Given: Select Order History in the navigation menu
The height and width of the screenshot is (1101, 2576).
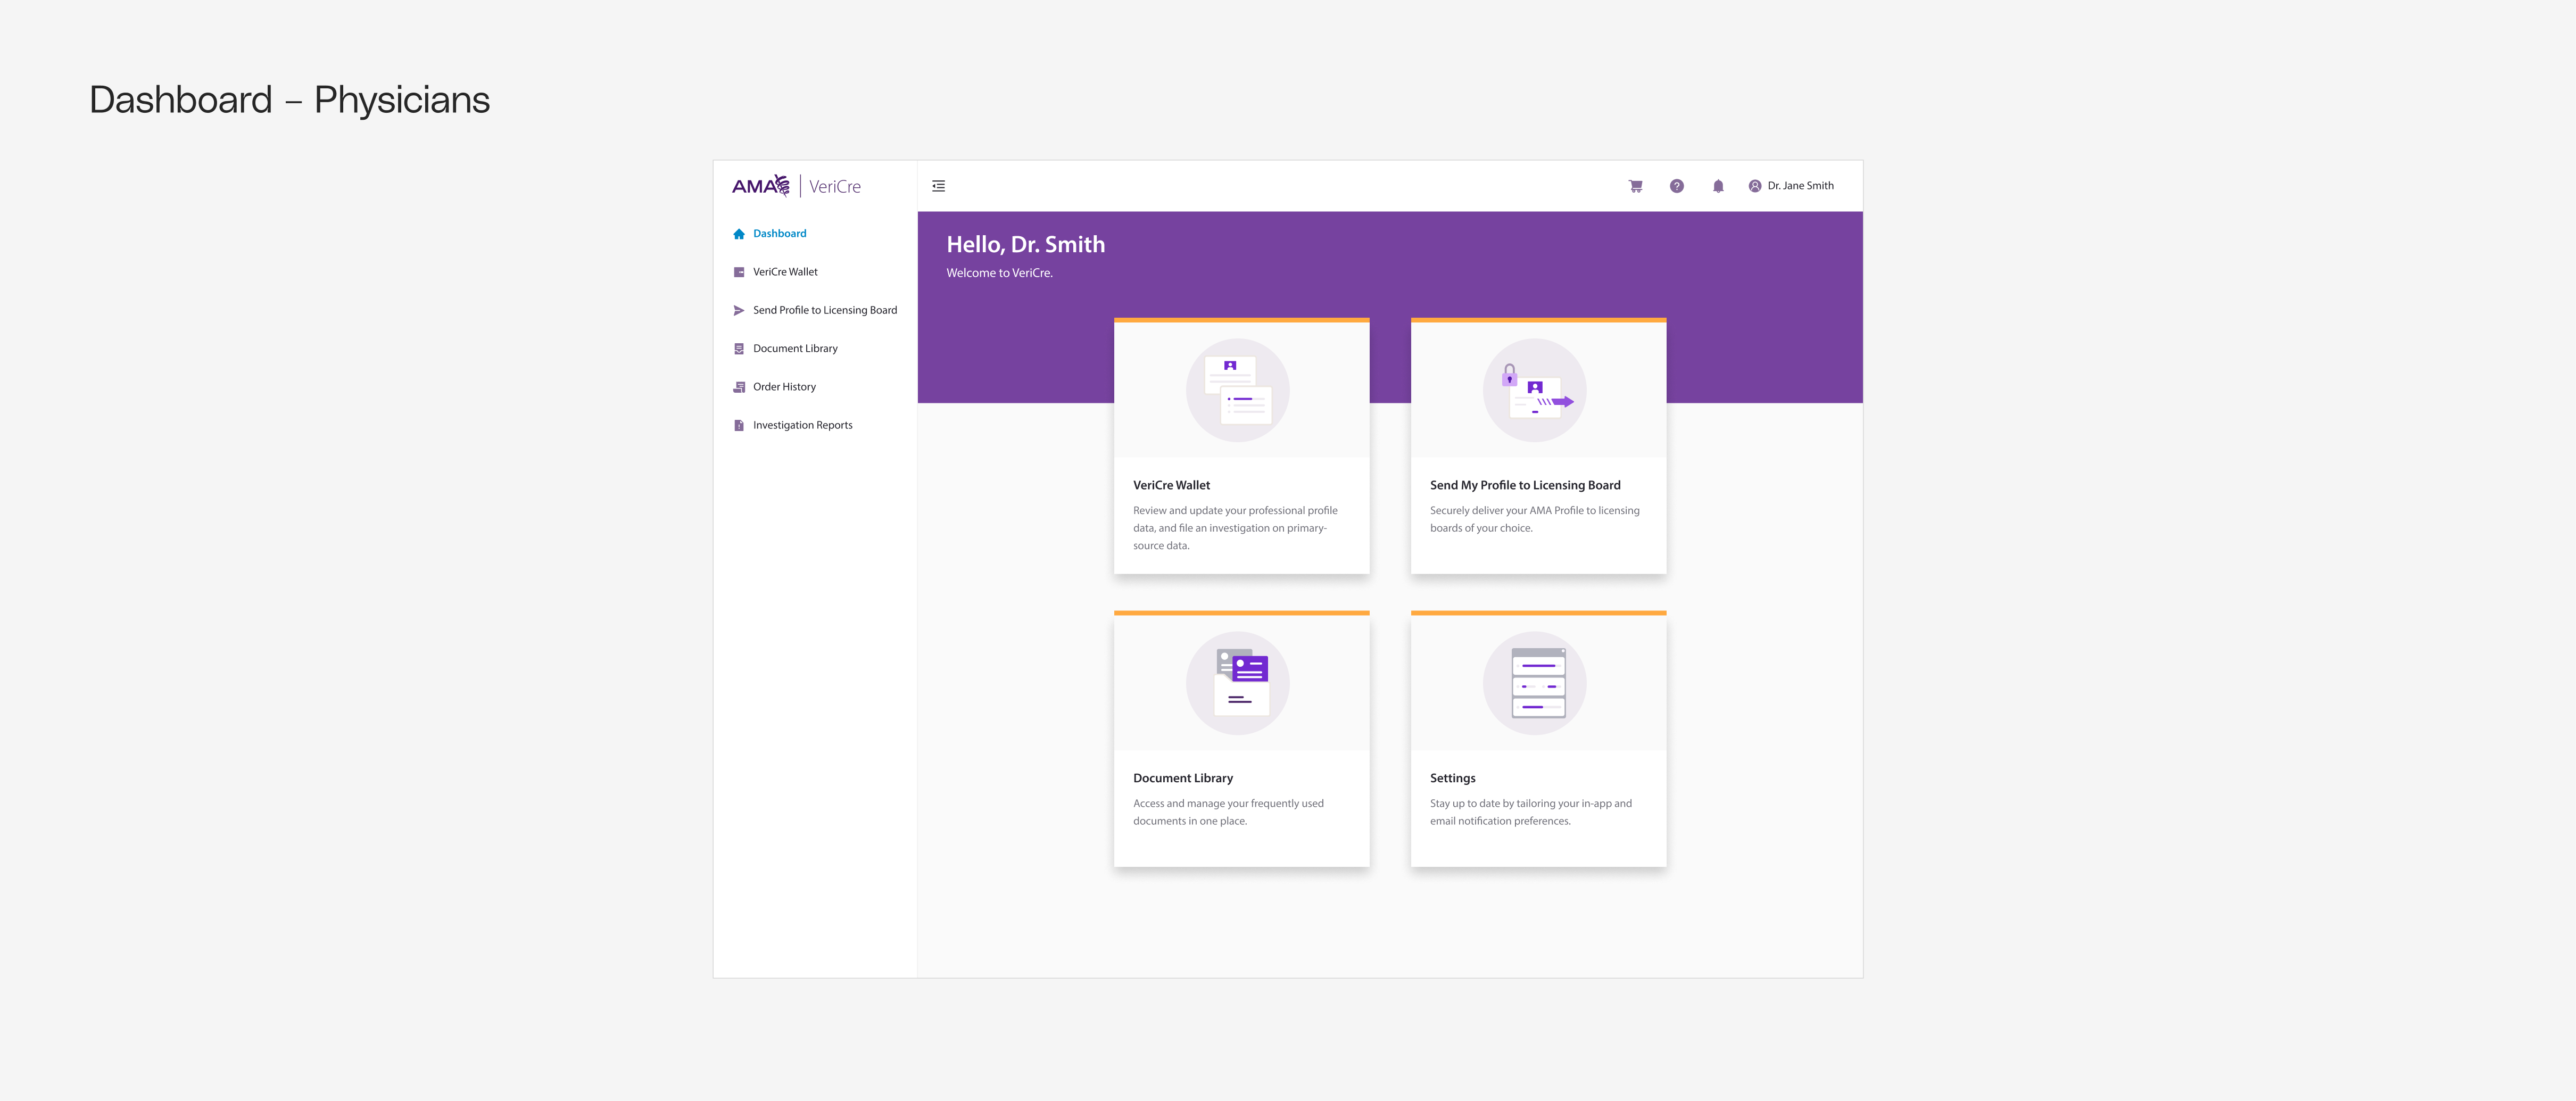Looking at the screenshot, I should click(784, 386).
